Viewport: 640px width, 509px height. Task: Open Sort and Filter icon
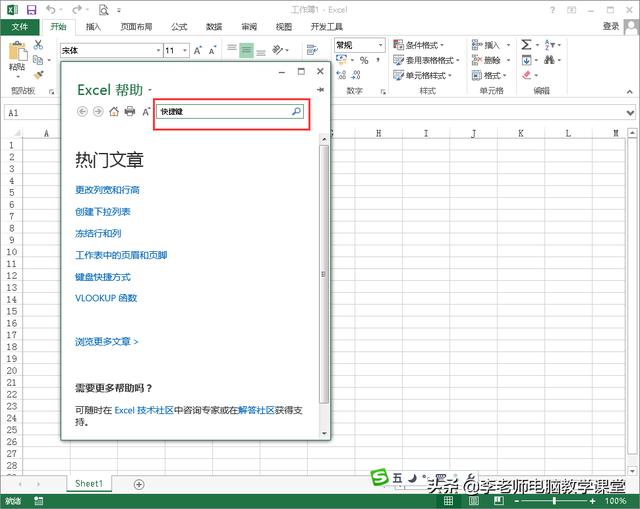tap(549, 44)
